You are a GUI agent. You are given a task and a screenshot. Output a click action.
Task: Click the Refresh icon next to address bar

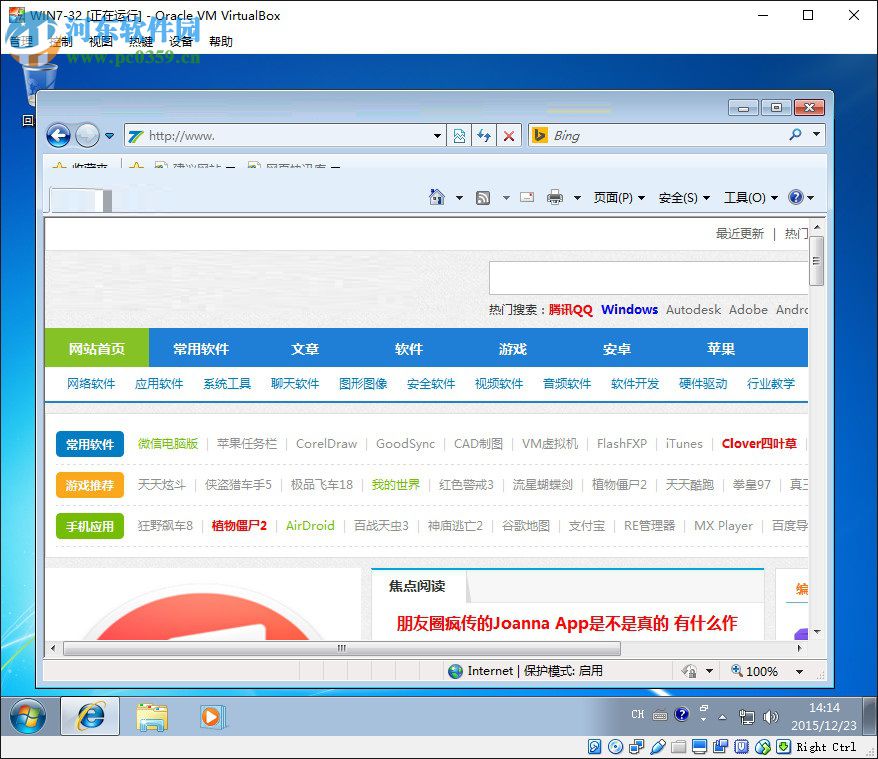pos(485,135)
